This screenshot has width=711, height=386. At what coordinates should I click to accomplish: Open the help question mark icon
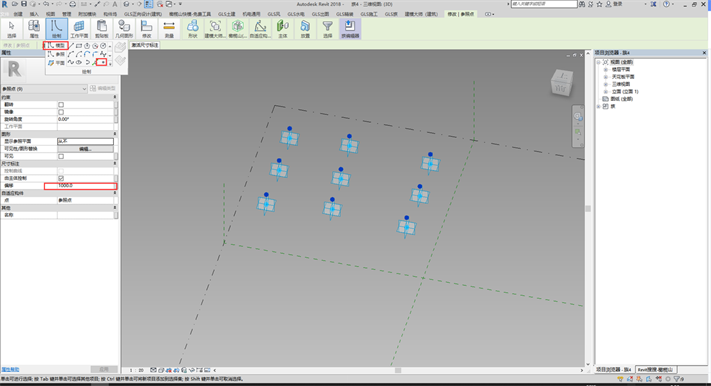click(666, 4)
